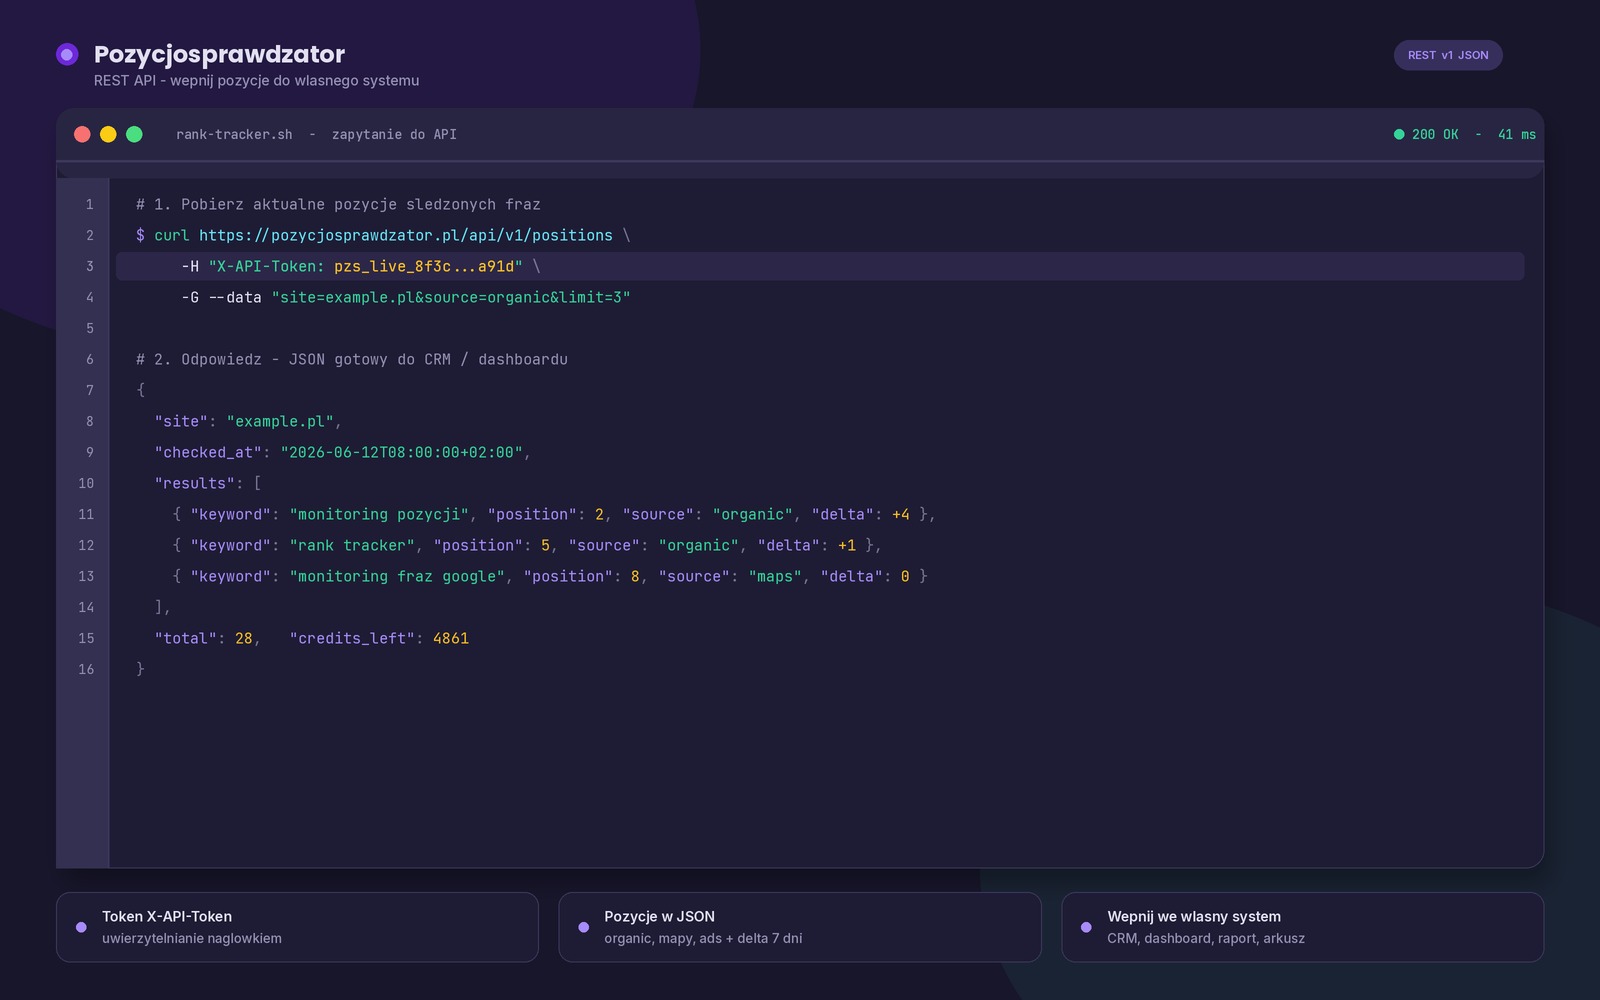Screen dimensions: 1600x1000
Task: Click the checked_at timestamp value
Action: pos(402,452)
